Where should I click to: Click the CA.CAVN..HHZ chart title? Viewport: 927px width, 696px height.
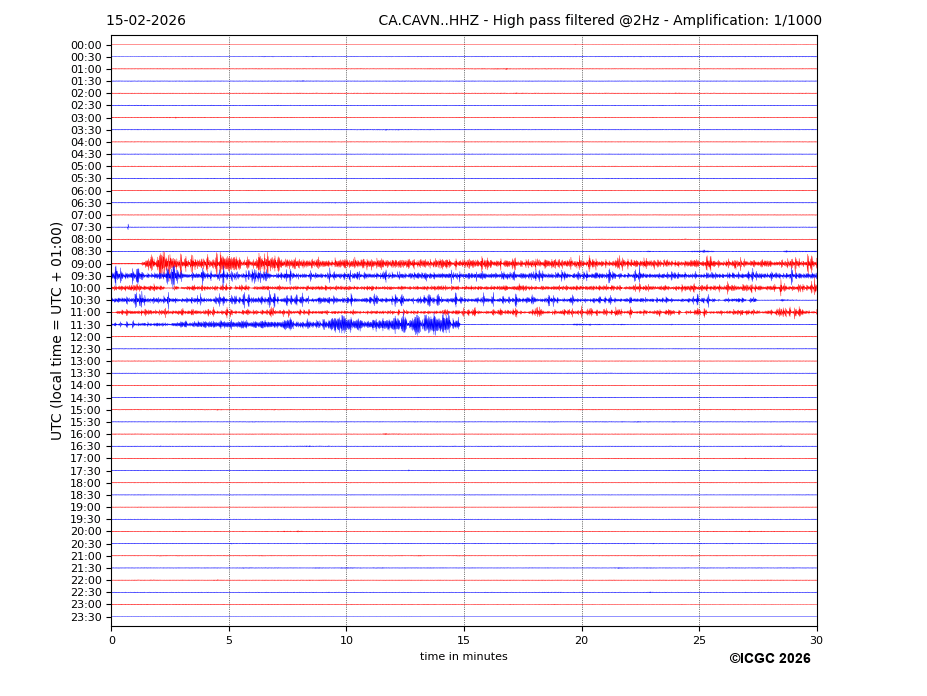click(x=599, y=21)
